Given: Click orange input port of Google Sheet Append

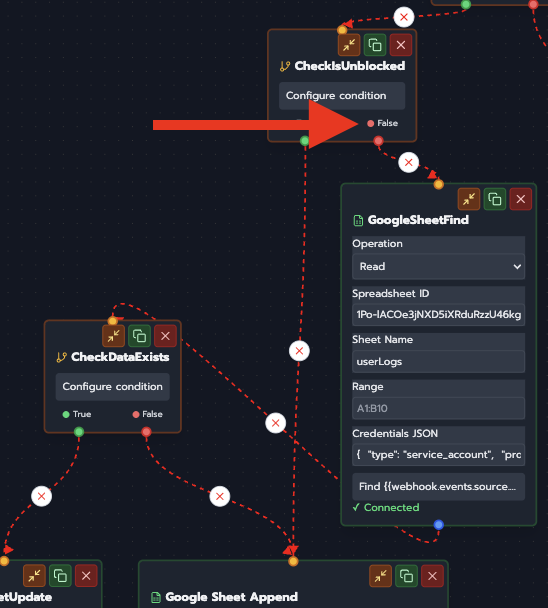Looking at the screenshot, I should 293,561.
